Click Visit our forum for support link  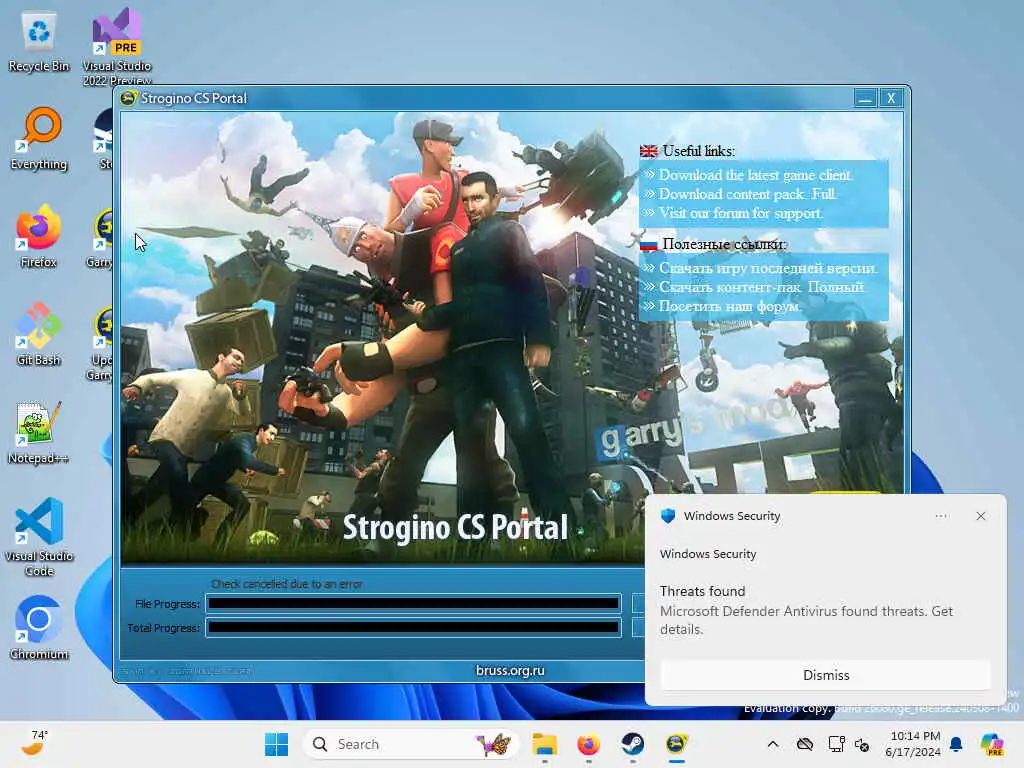[x=741, y=213]
